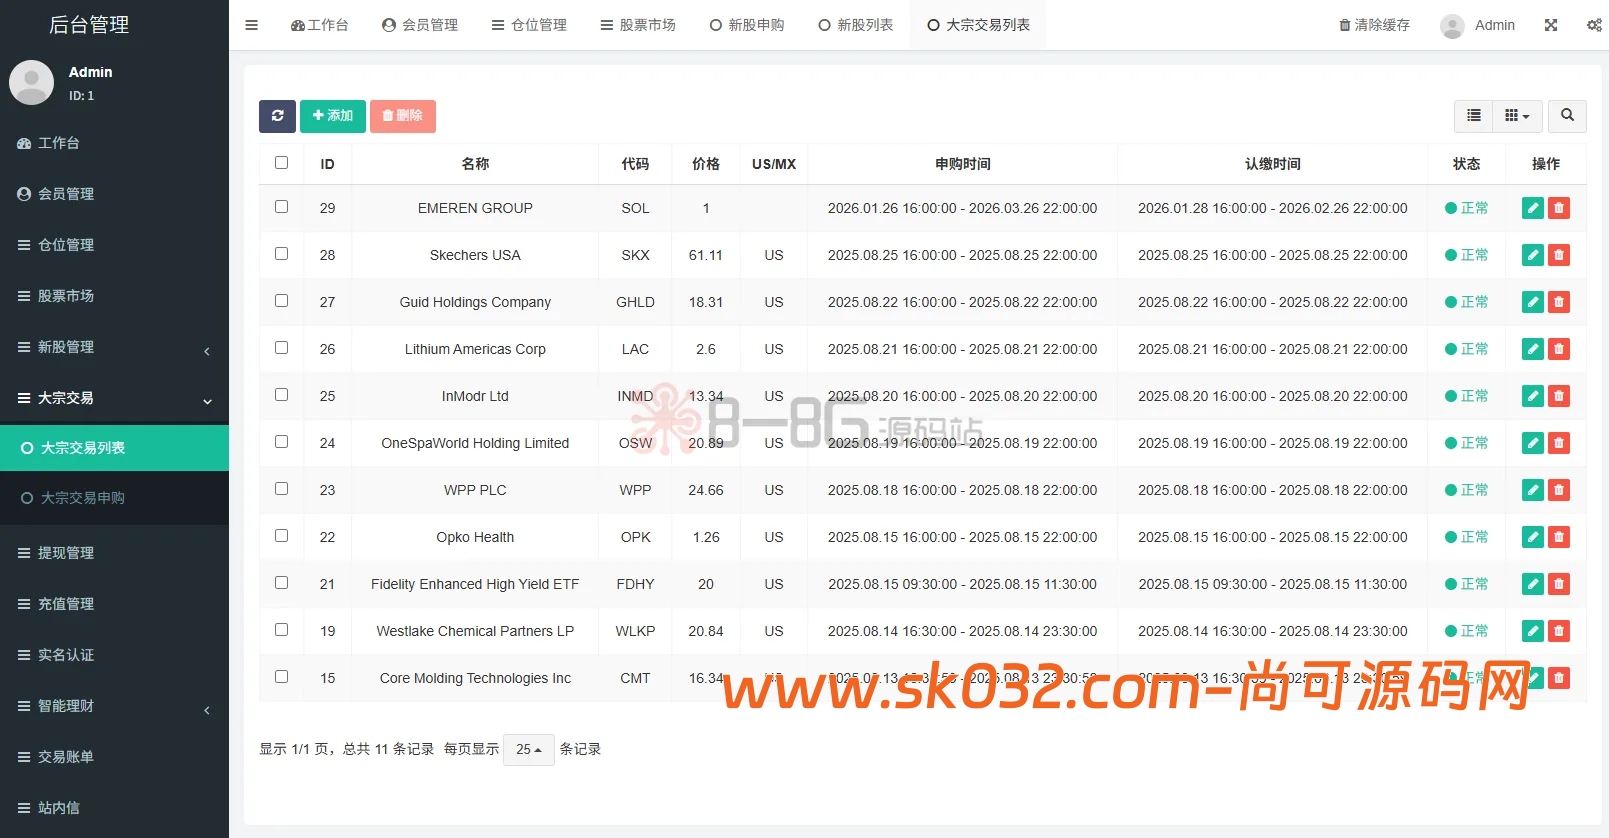This screenshot has height=838, width=1609.
Task: Edit Lithium Americas Corp row
Action: click(x=1533, y=349)
